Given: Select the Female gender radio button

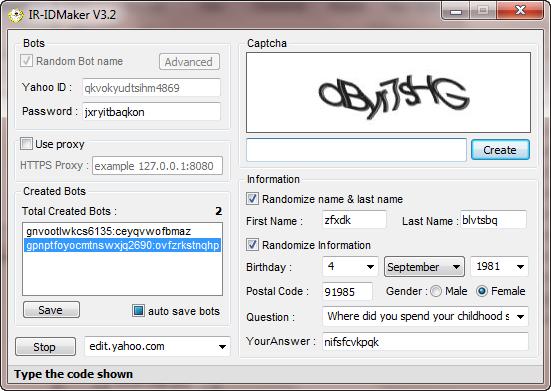Looking at the screenshot, I should (482, 291).
